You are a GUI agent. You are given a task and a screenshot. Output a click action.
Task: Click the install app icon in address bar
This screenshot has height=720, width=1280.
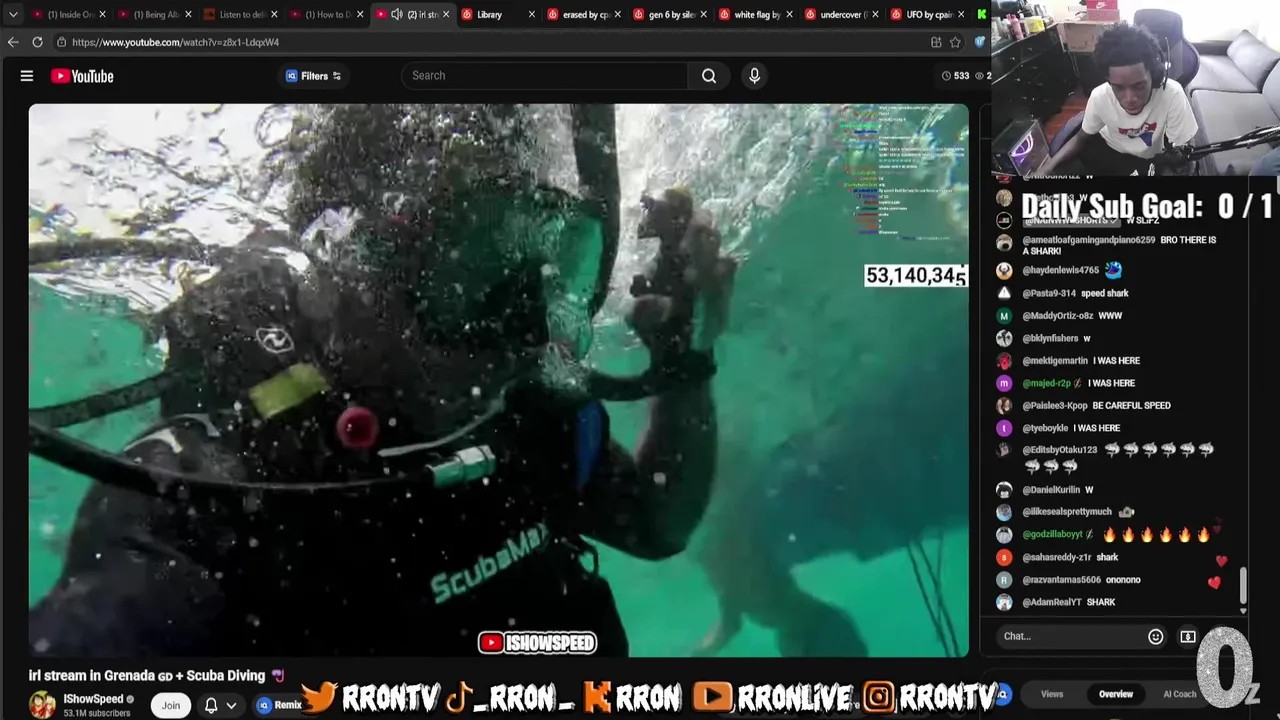[936, 42]
